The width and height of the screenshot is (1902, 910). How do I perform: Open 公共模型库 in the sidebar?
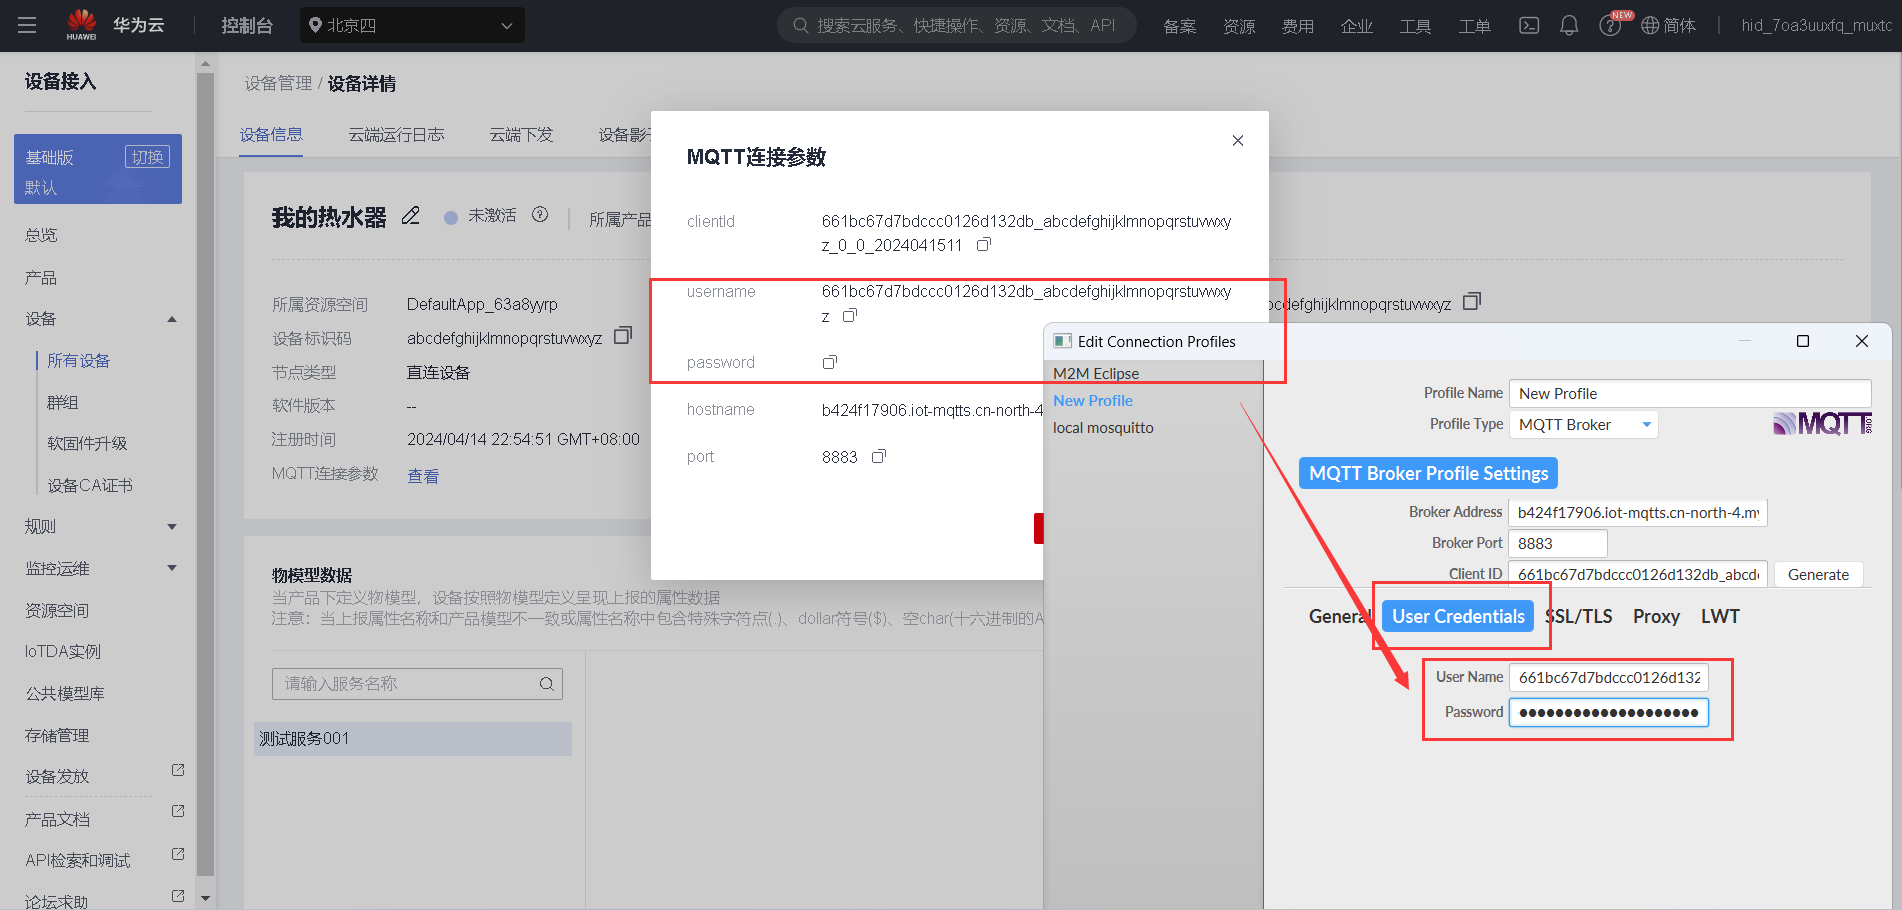tap(65, 693)
